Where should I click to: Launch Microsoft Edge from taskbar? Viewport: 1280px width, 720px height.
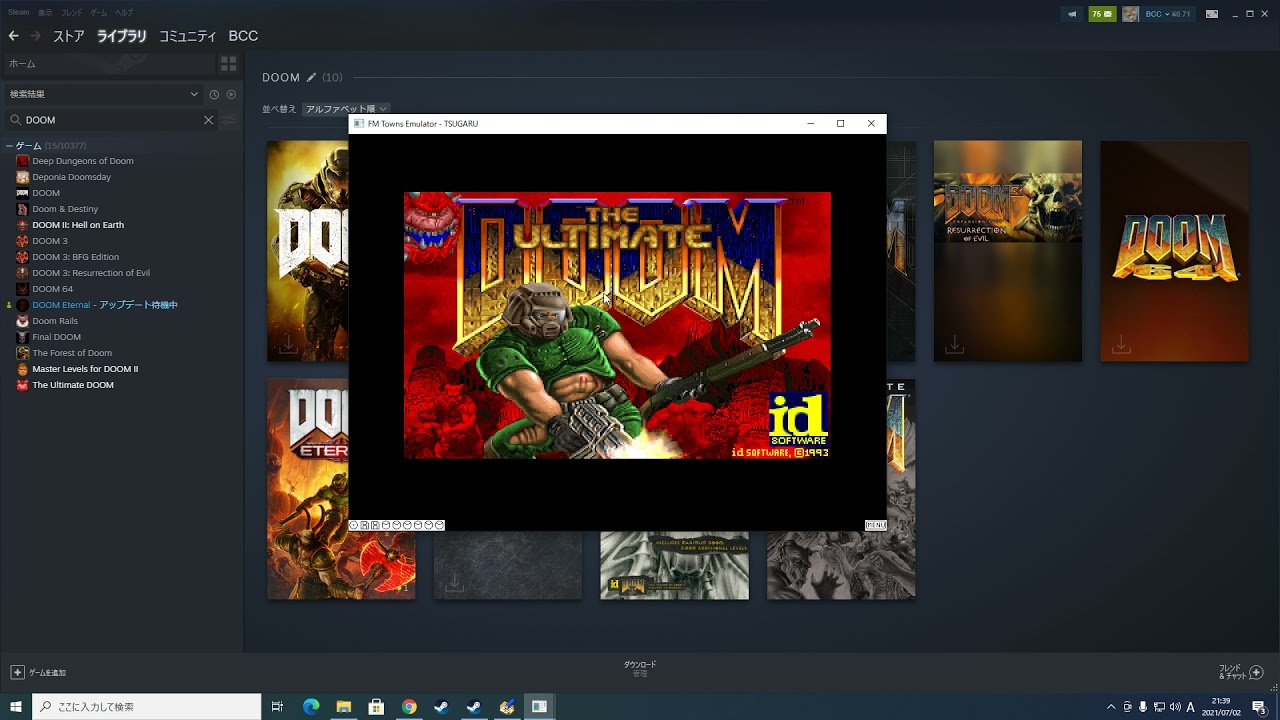click(311, 707)
